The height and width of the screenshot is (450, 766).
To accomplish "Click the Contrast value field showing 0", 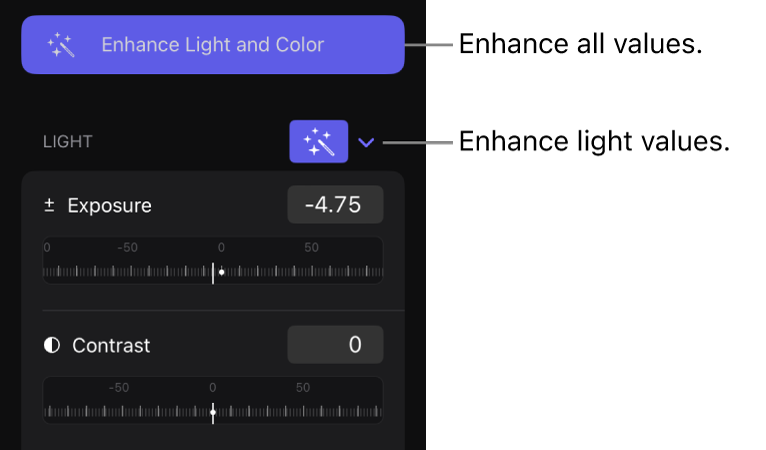I will coord(335,345).
